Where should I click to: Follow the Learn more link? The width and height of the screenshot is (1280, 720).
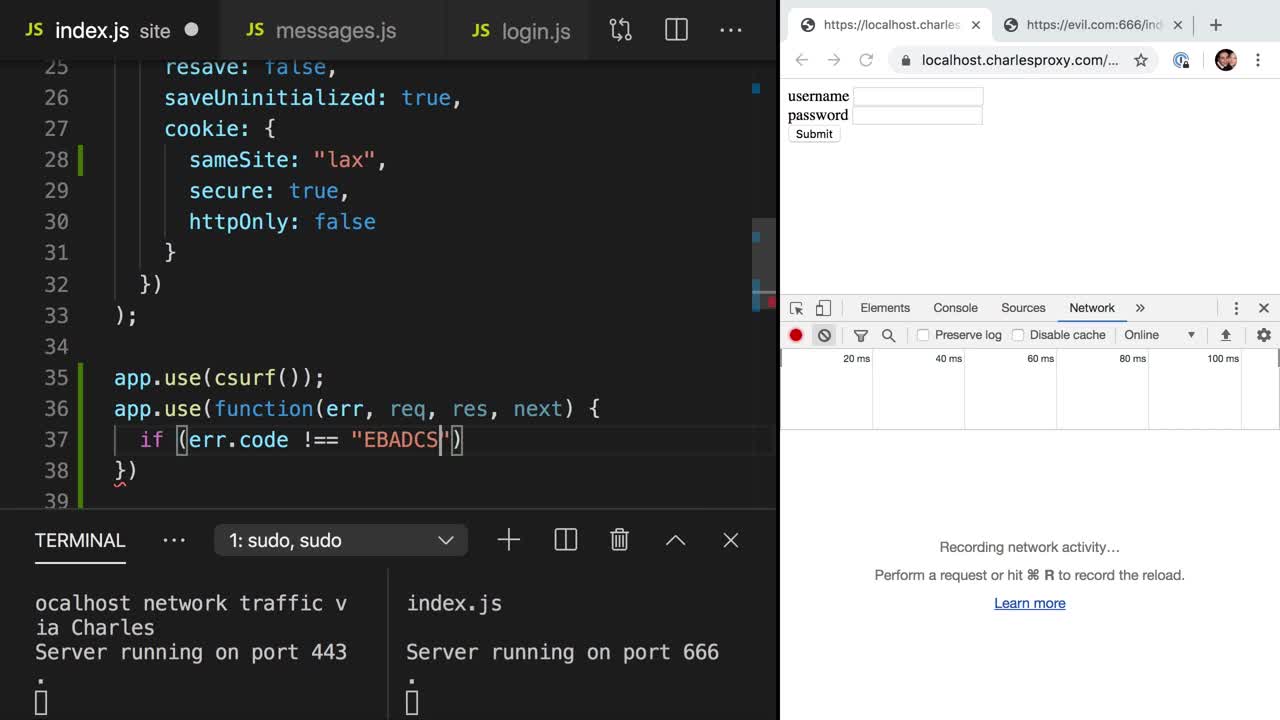click(x=1029, y=603)
